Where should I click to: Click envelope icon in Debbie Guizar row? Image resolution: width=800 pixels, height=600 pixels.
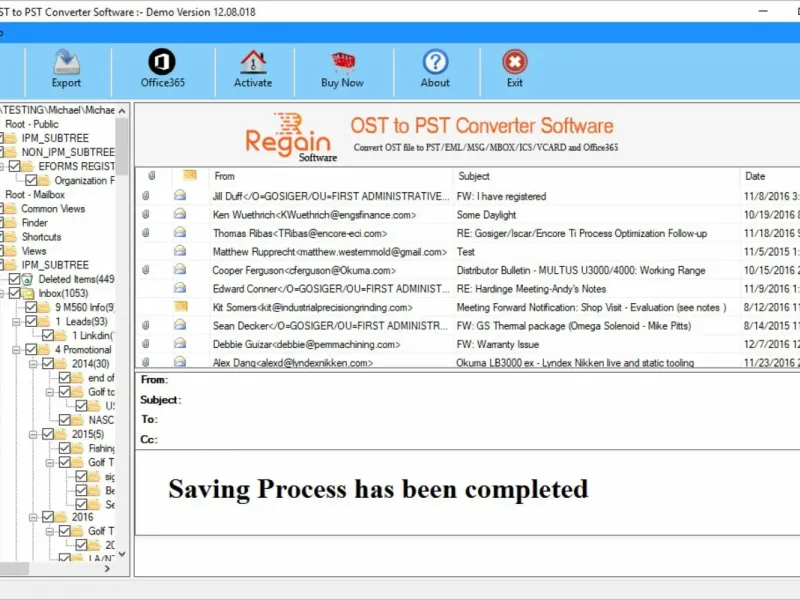pos(180,343)
